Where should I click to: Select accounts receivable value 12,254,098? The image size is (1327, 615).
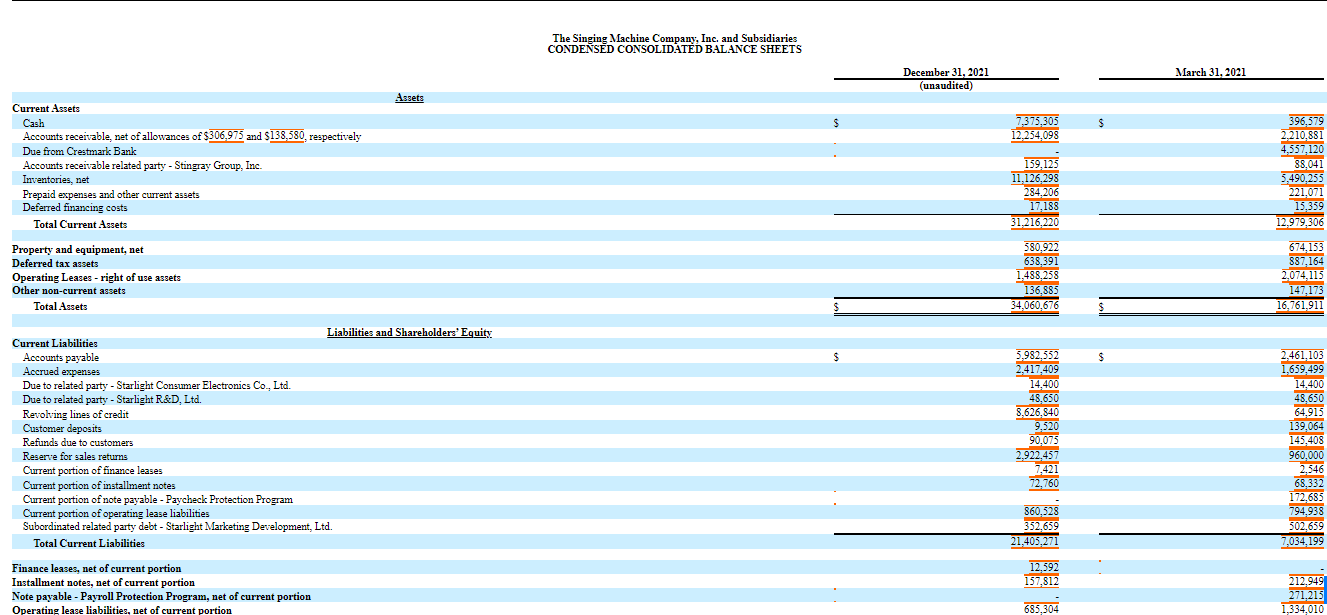(x=1035, y=136)
